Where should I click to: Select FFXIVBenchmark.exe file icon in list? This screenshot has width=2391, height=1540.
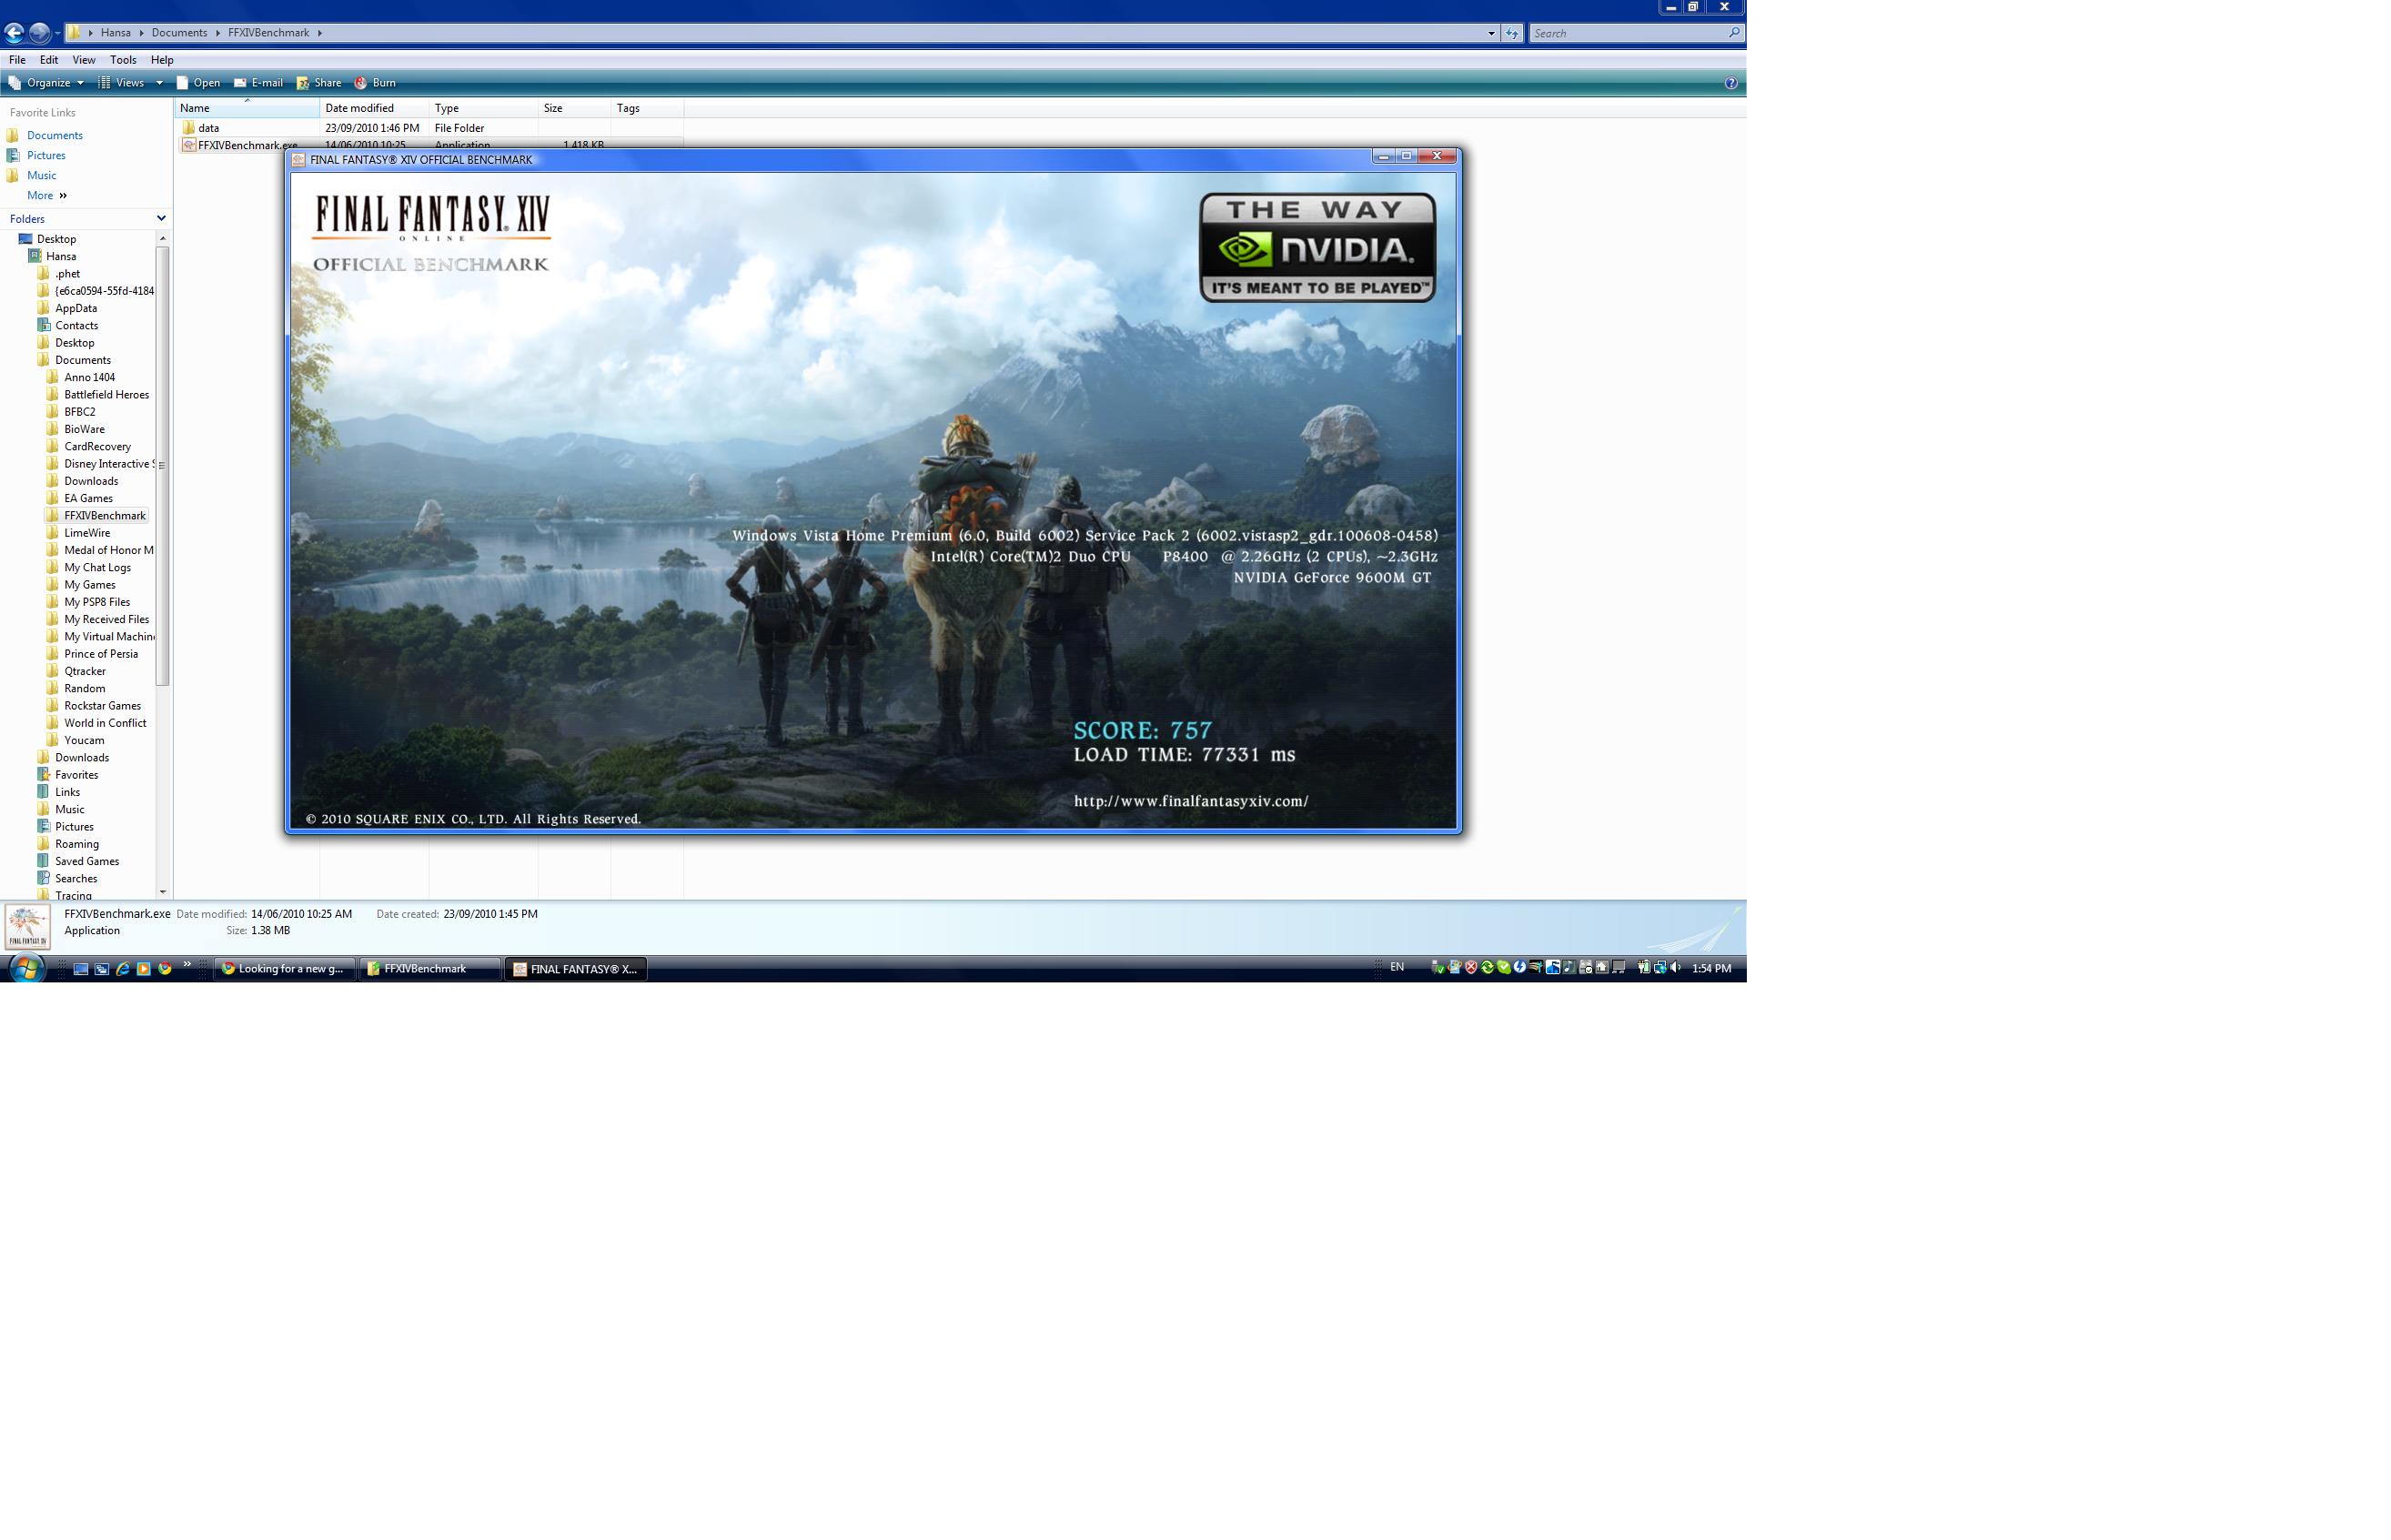[188, 145]
